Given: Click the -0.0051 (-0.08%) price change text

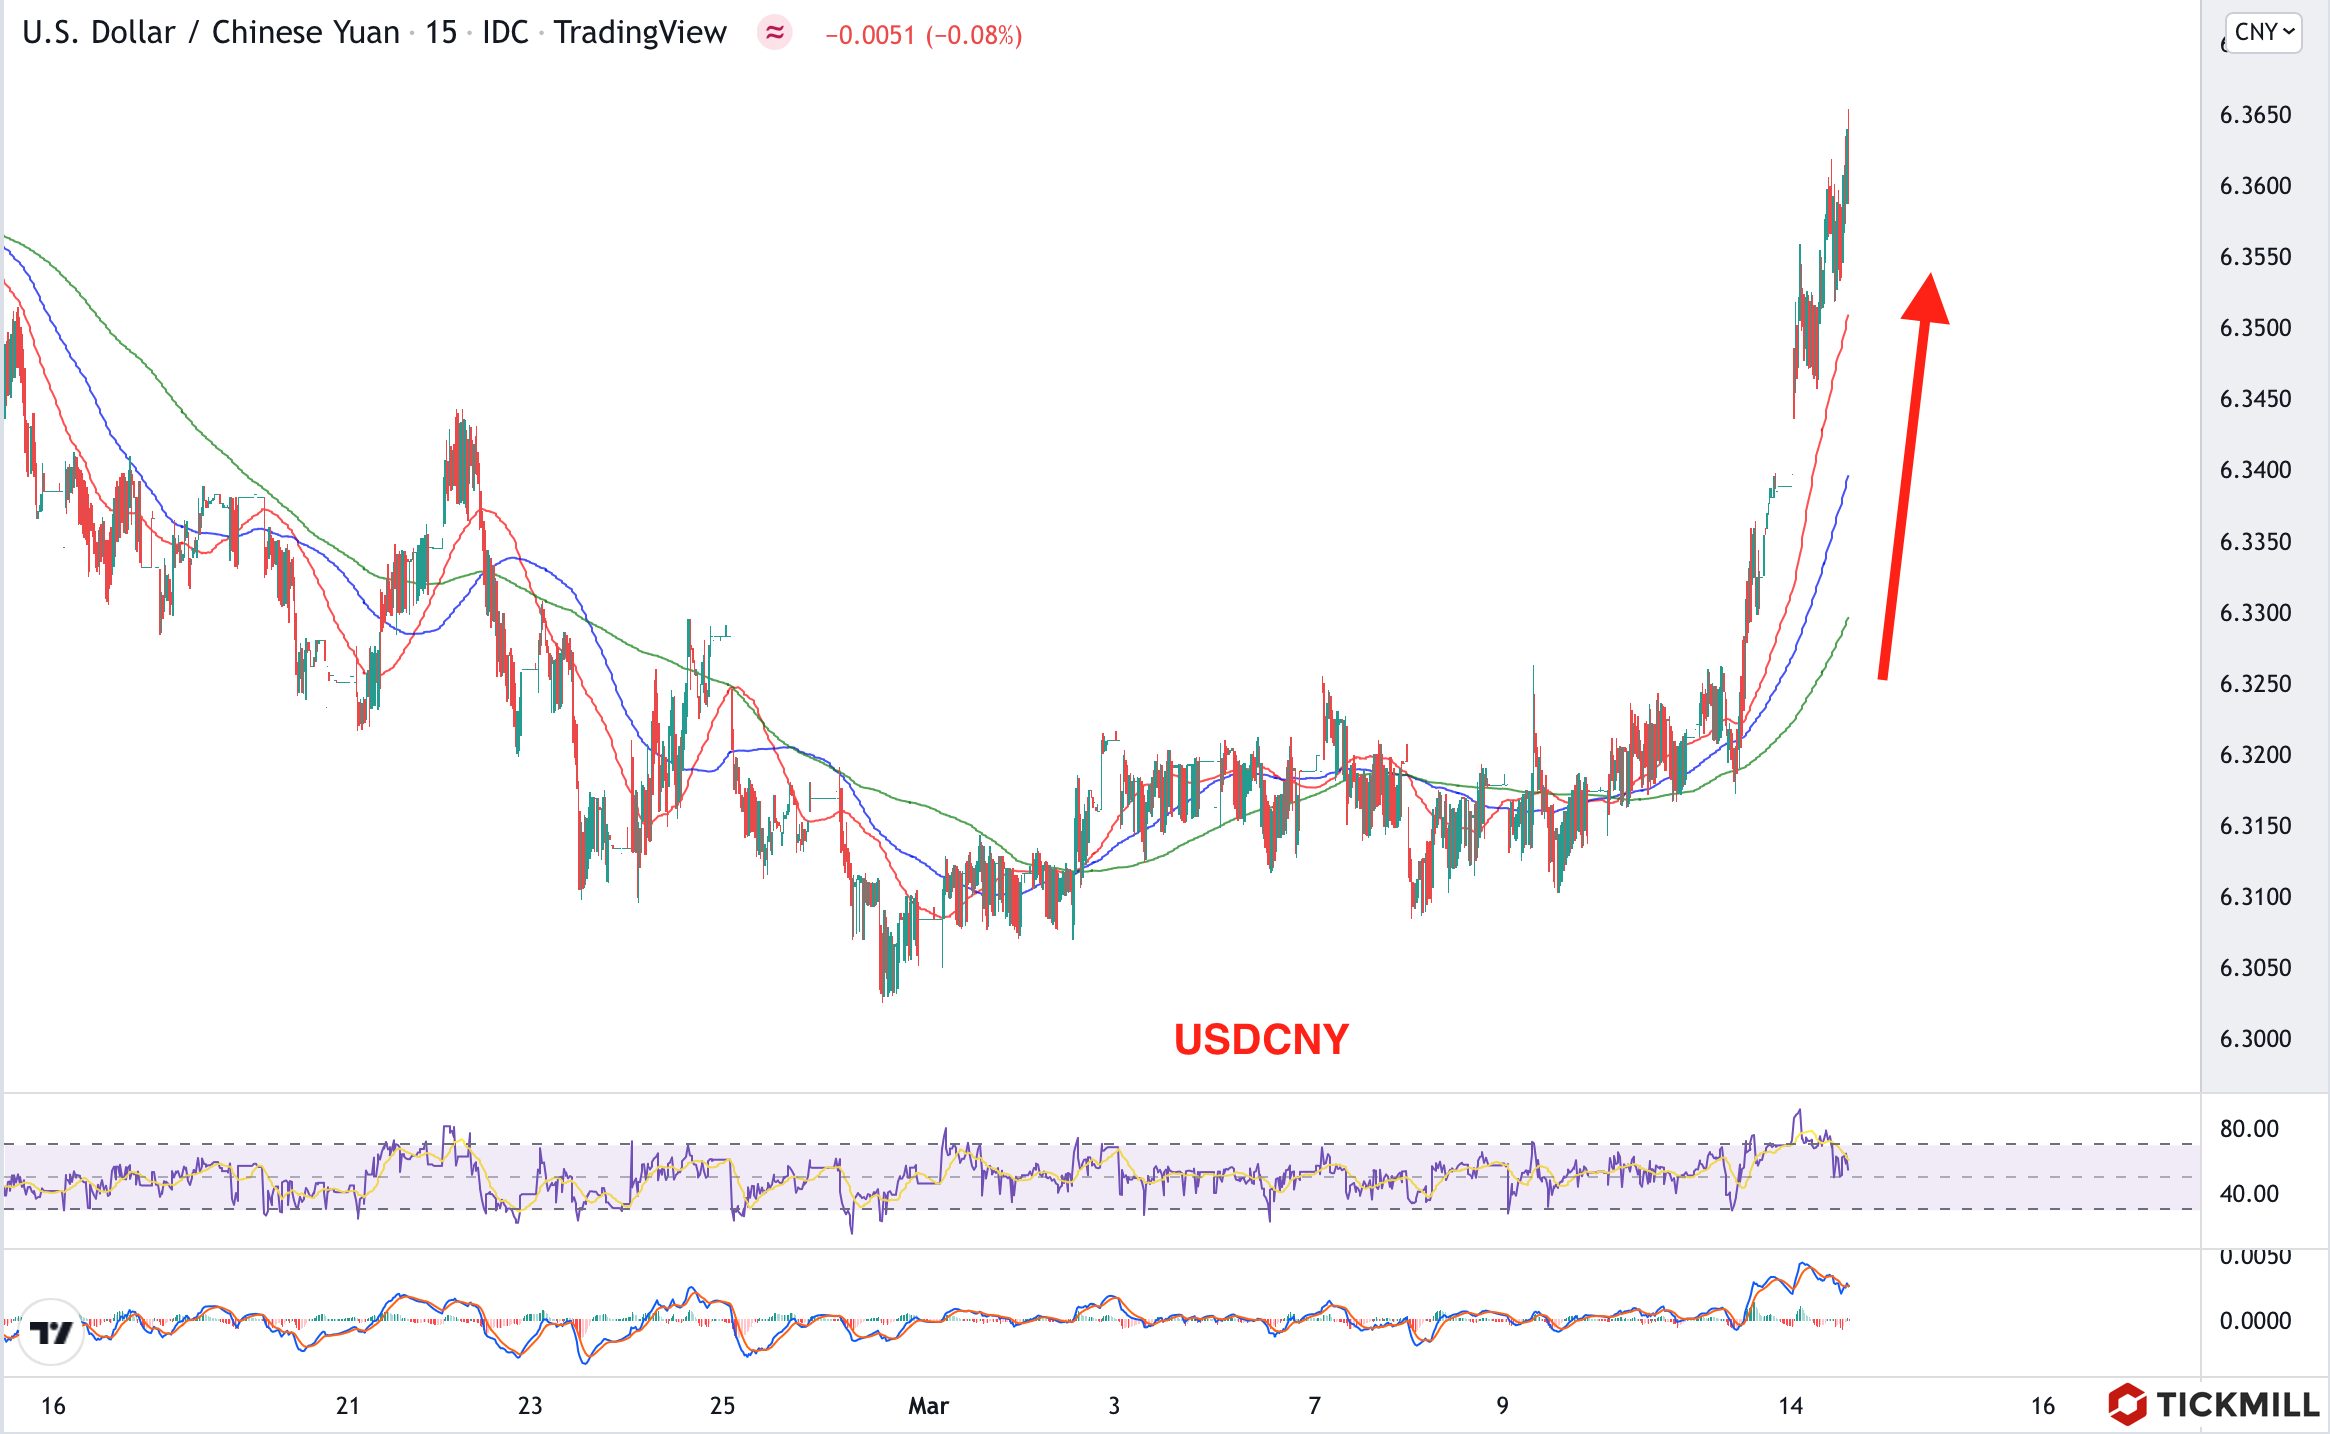Looking at the screenshot, I should click(x=923, y=35).
